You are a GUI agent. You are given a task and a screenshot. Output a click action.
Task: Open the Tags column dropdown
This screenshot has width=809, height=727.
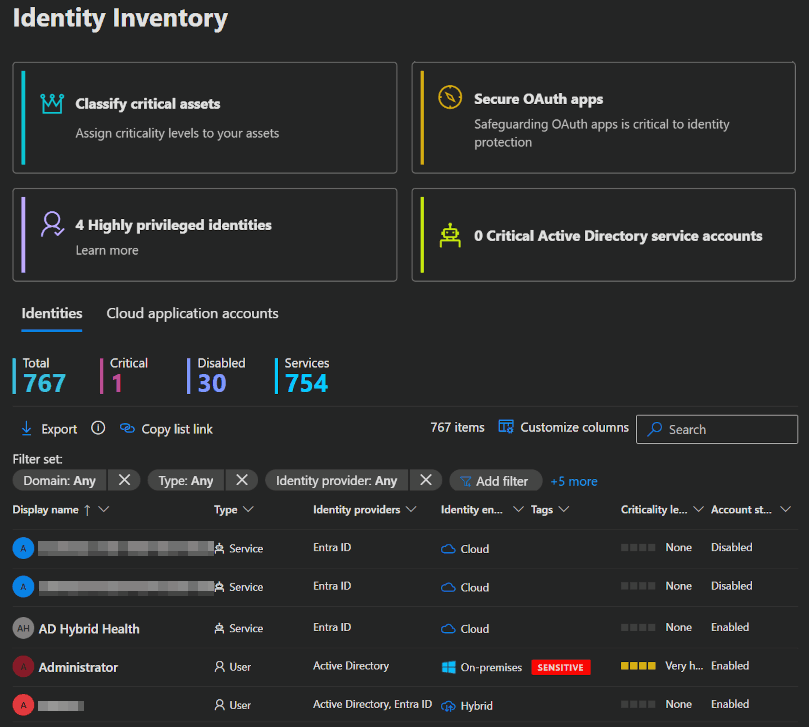click(x=564, y=510)
